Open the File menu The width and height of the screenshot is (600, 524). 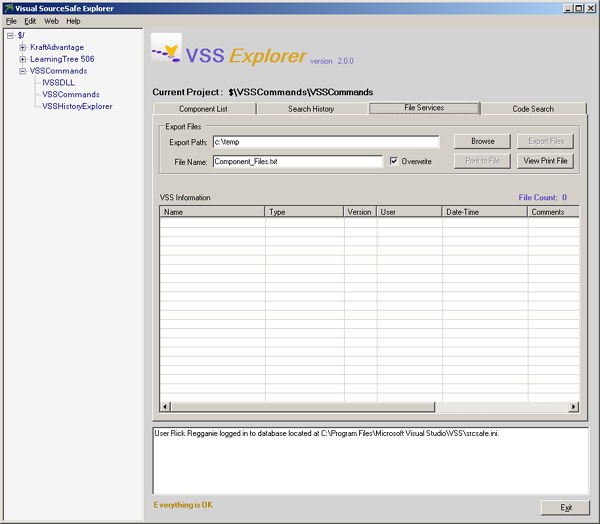pos(11,21)
